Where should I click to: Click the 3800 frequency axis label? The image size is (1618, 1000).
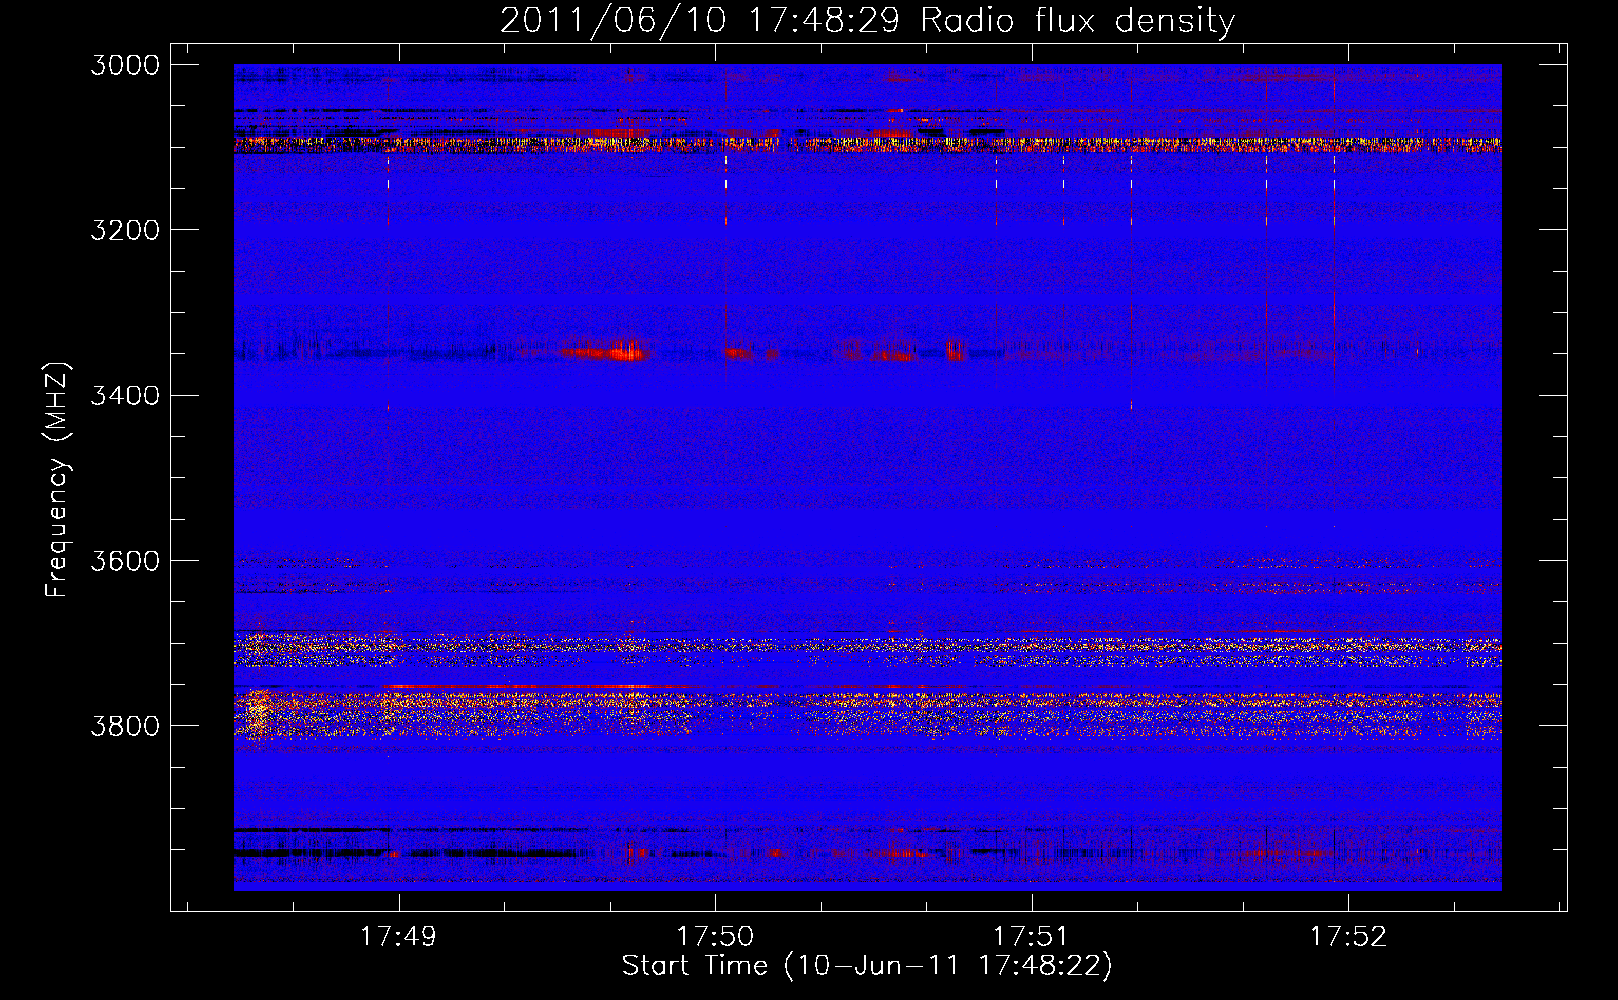(125, 726)
